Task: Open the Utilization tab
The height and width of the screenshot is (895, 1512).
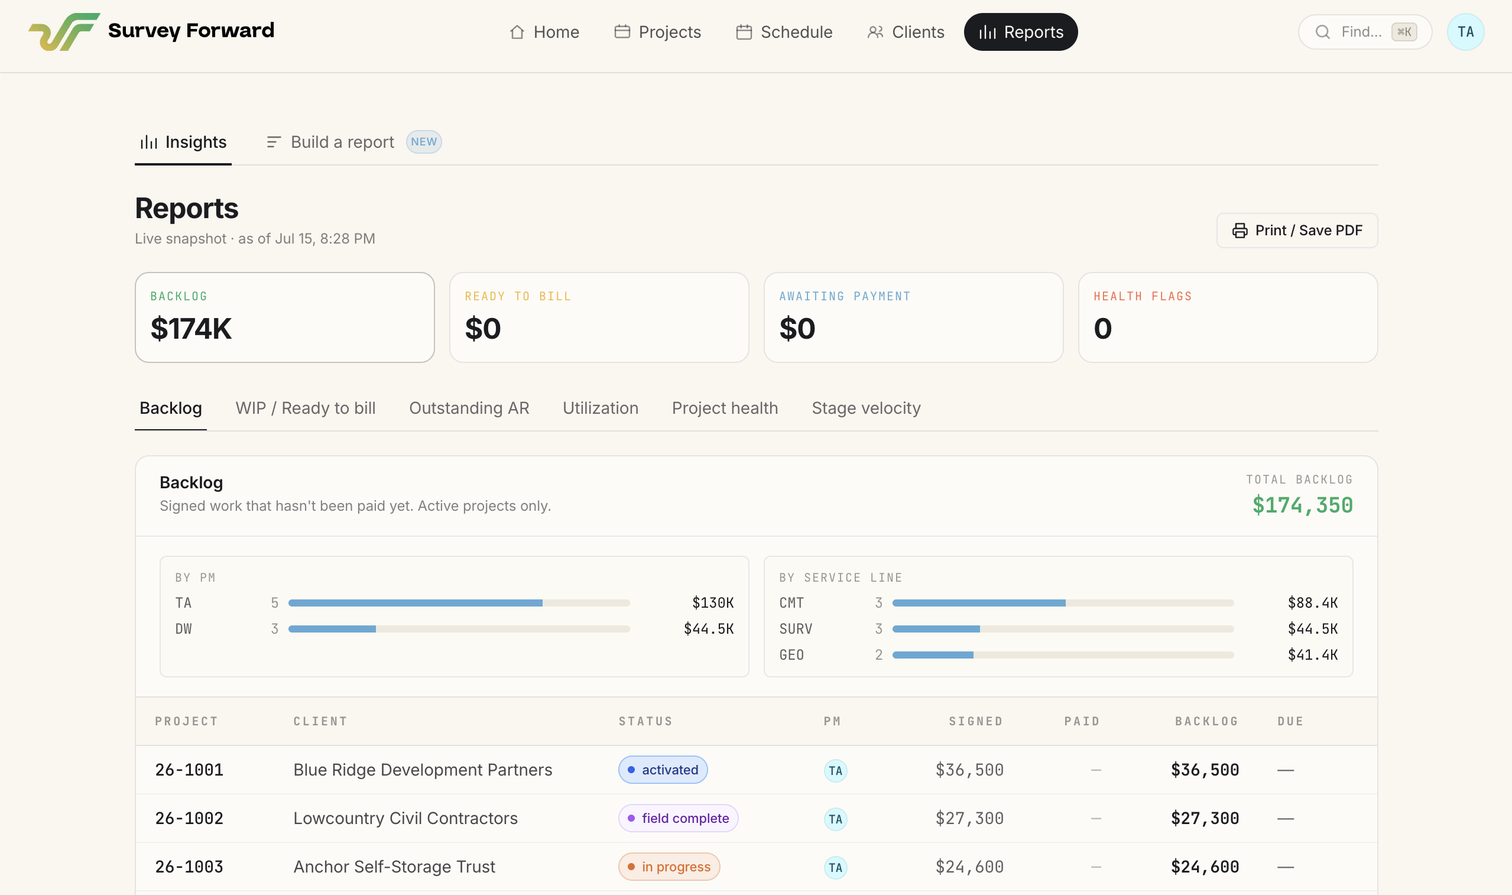Action: [x=600, y=408]
